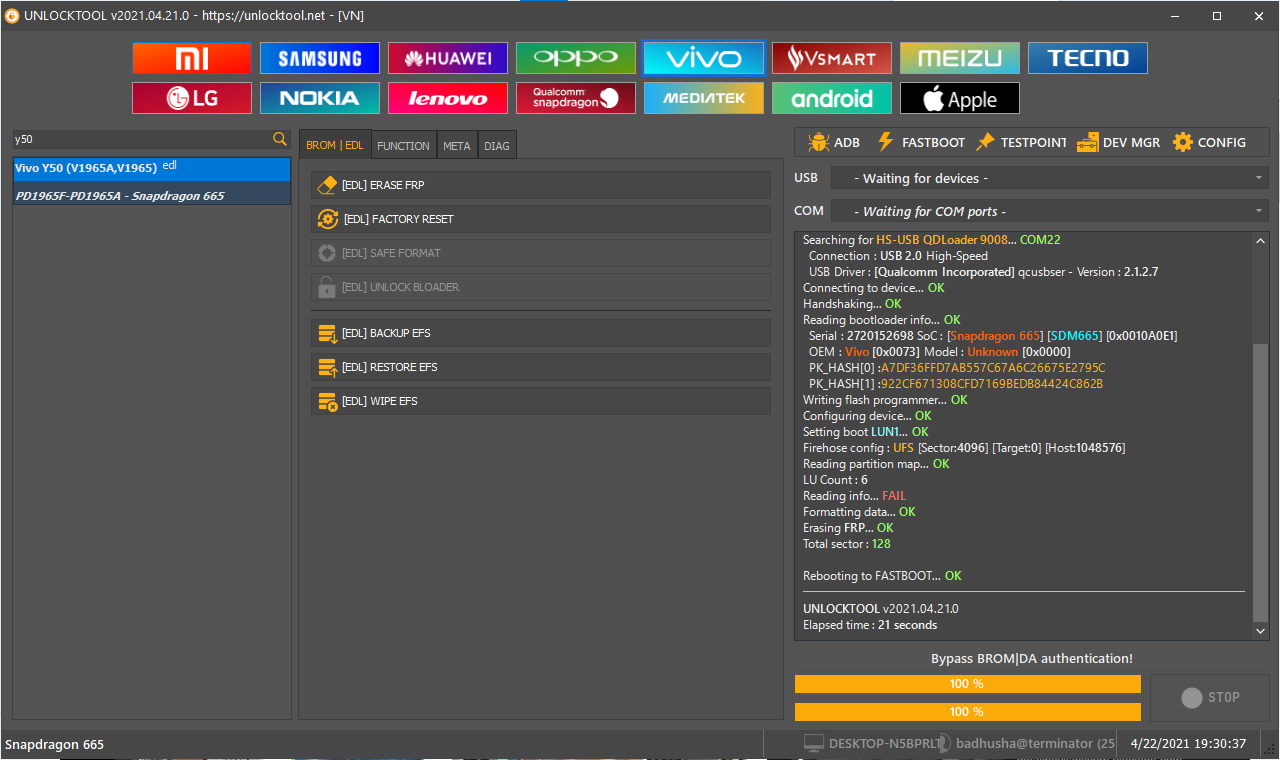Switch to the BROM | EDL tab
Screen dimensions: 1280x760
coord(335,145)
